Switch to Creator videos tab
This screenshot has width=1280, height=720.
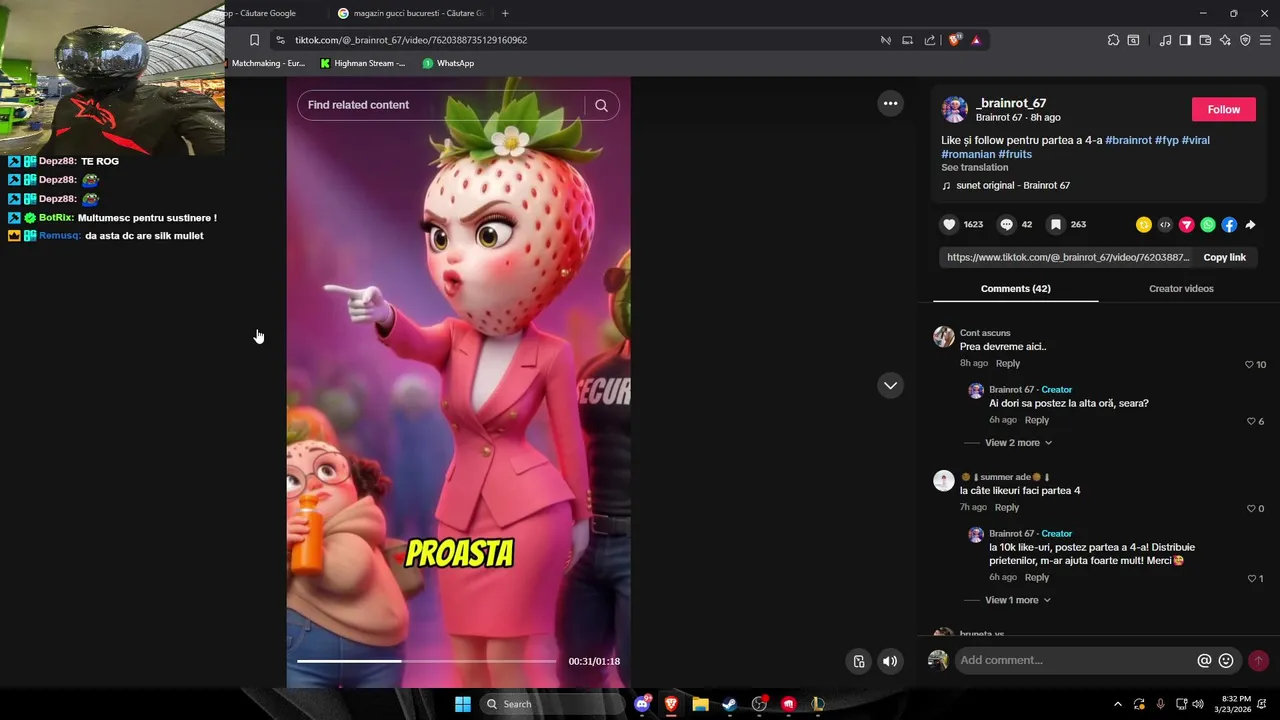coord(1181,289)
